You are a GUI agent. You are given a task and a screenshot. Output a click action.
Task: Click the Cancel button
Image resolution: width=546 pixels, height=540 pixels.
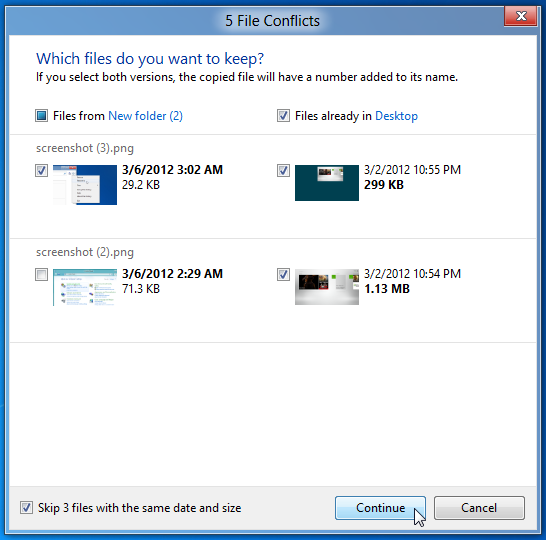(x=479, y=508)
